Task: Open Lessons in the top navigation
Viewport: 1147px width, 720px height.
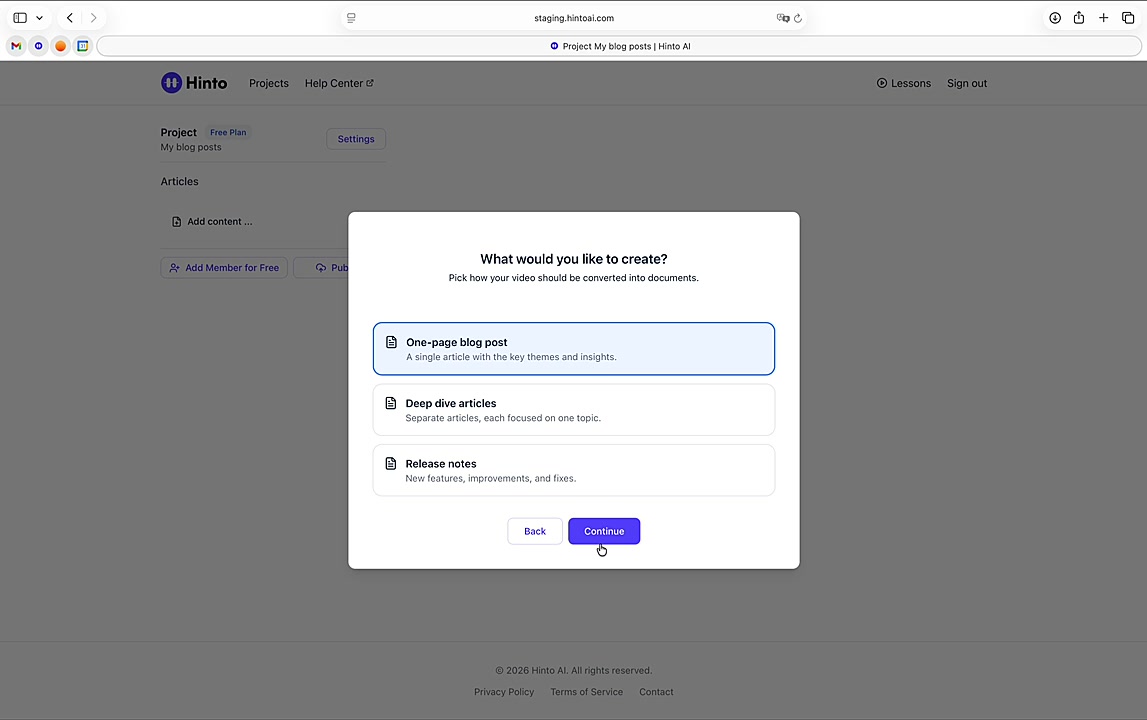Action: click(903, 83)
